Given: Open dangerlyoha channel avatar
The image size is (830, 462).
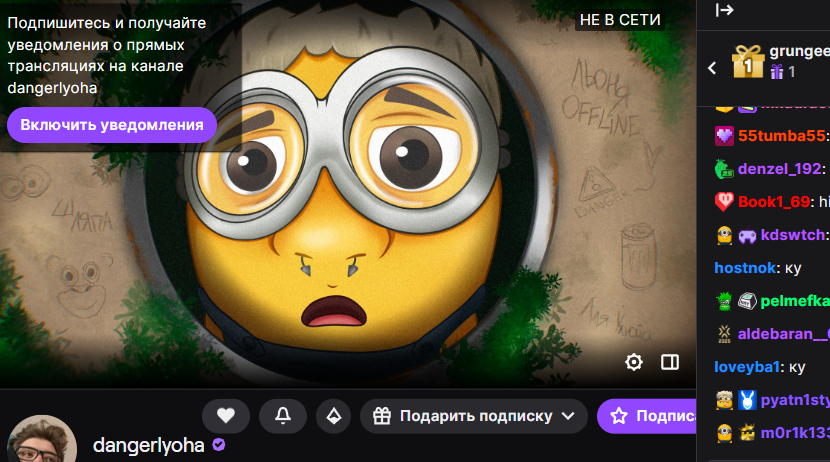Looking at the screenshot, I should click(x=42, y=439).
